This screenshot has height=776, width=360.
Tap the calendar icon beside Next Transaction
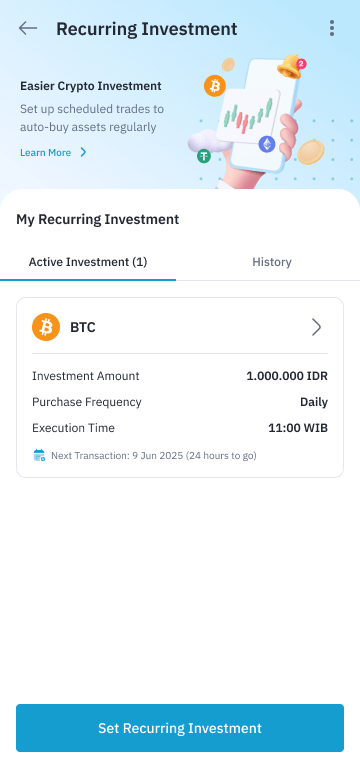39,455
